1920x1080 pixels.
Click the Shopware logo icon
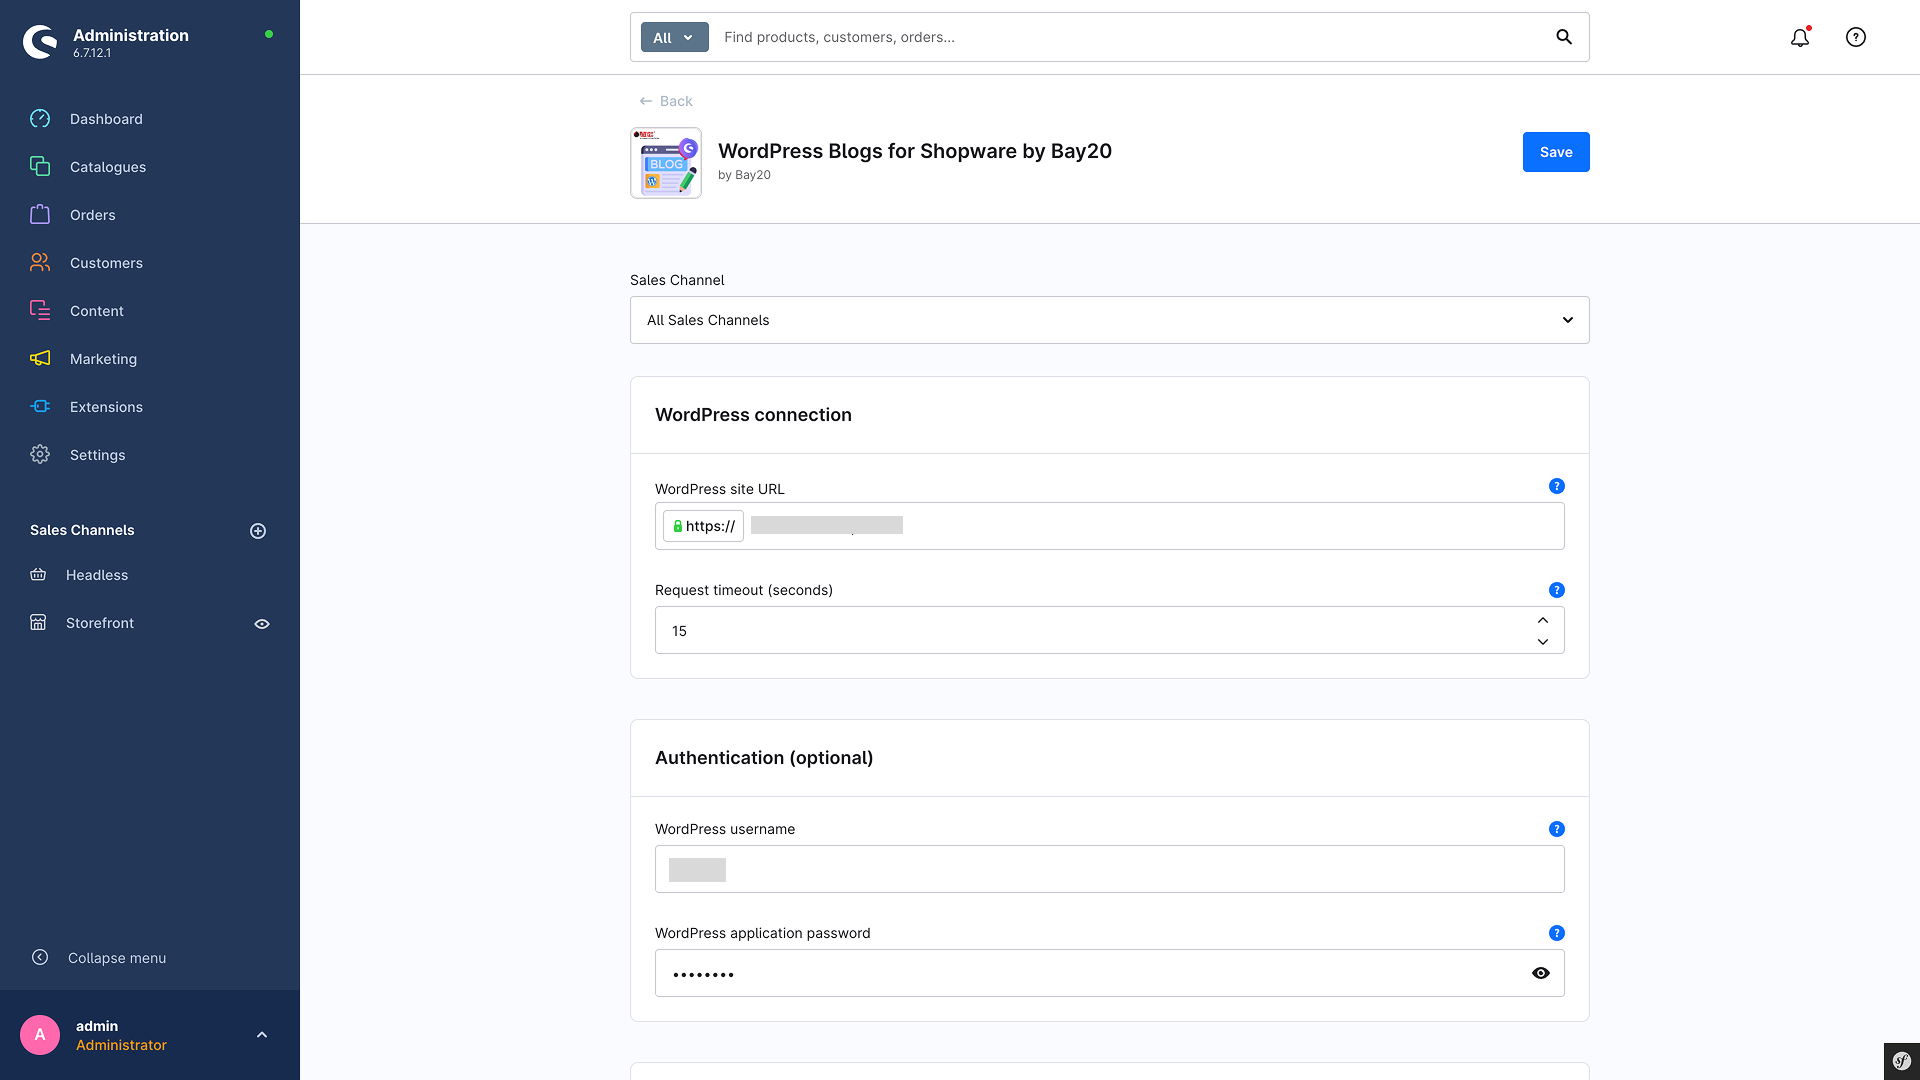[40, 42]
